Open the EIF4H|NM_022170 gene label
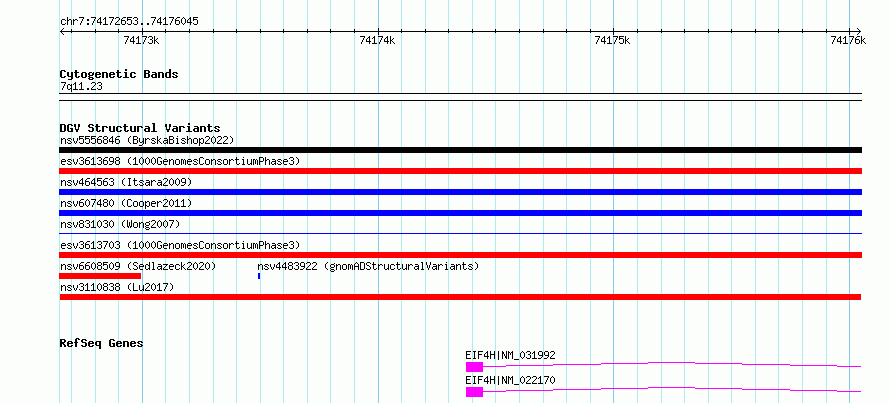890x403 pixels. (510, 380)
